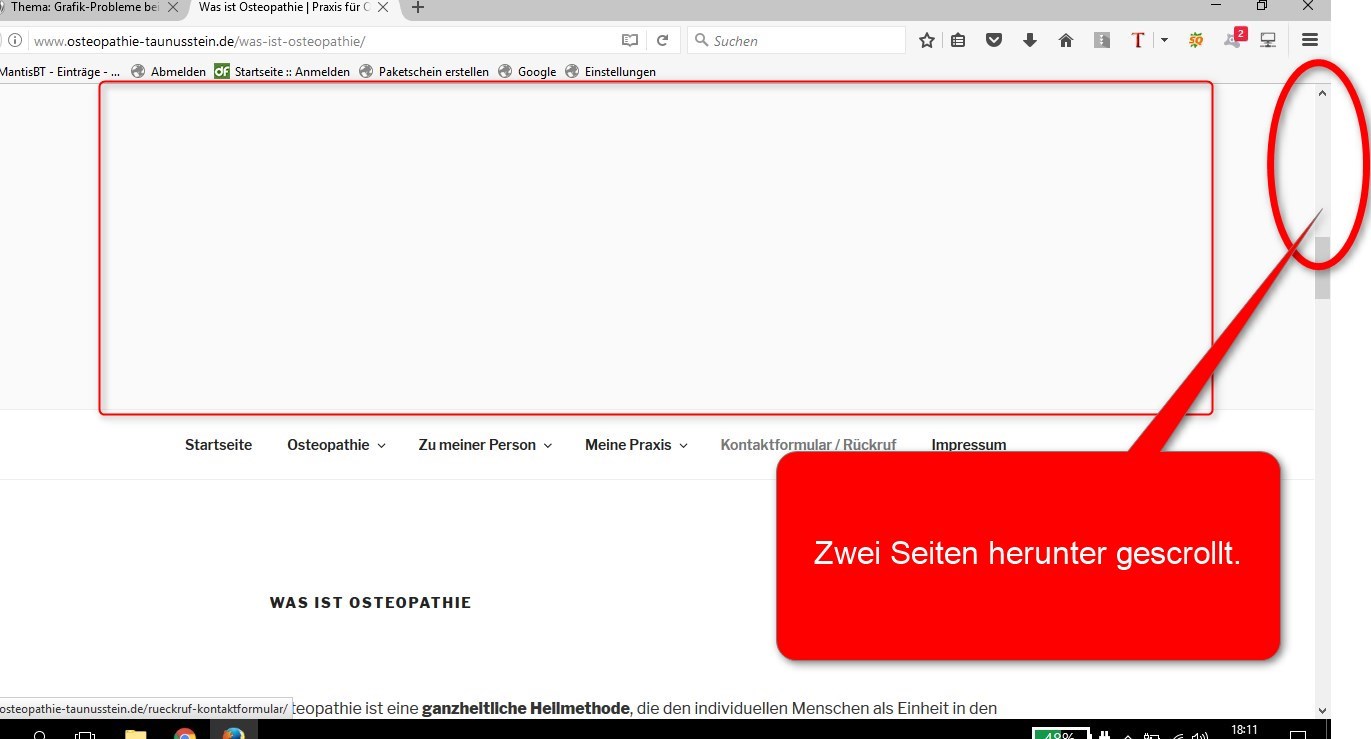Go to the browser home page icon

(x=1066, y=41)
